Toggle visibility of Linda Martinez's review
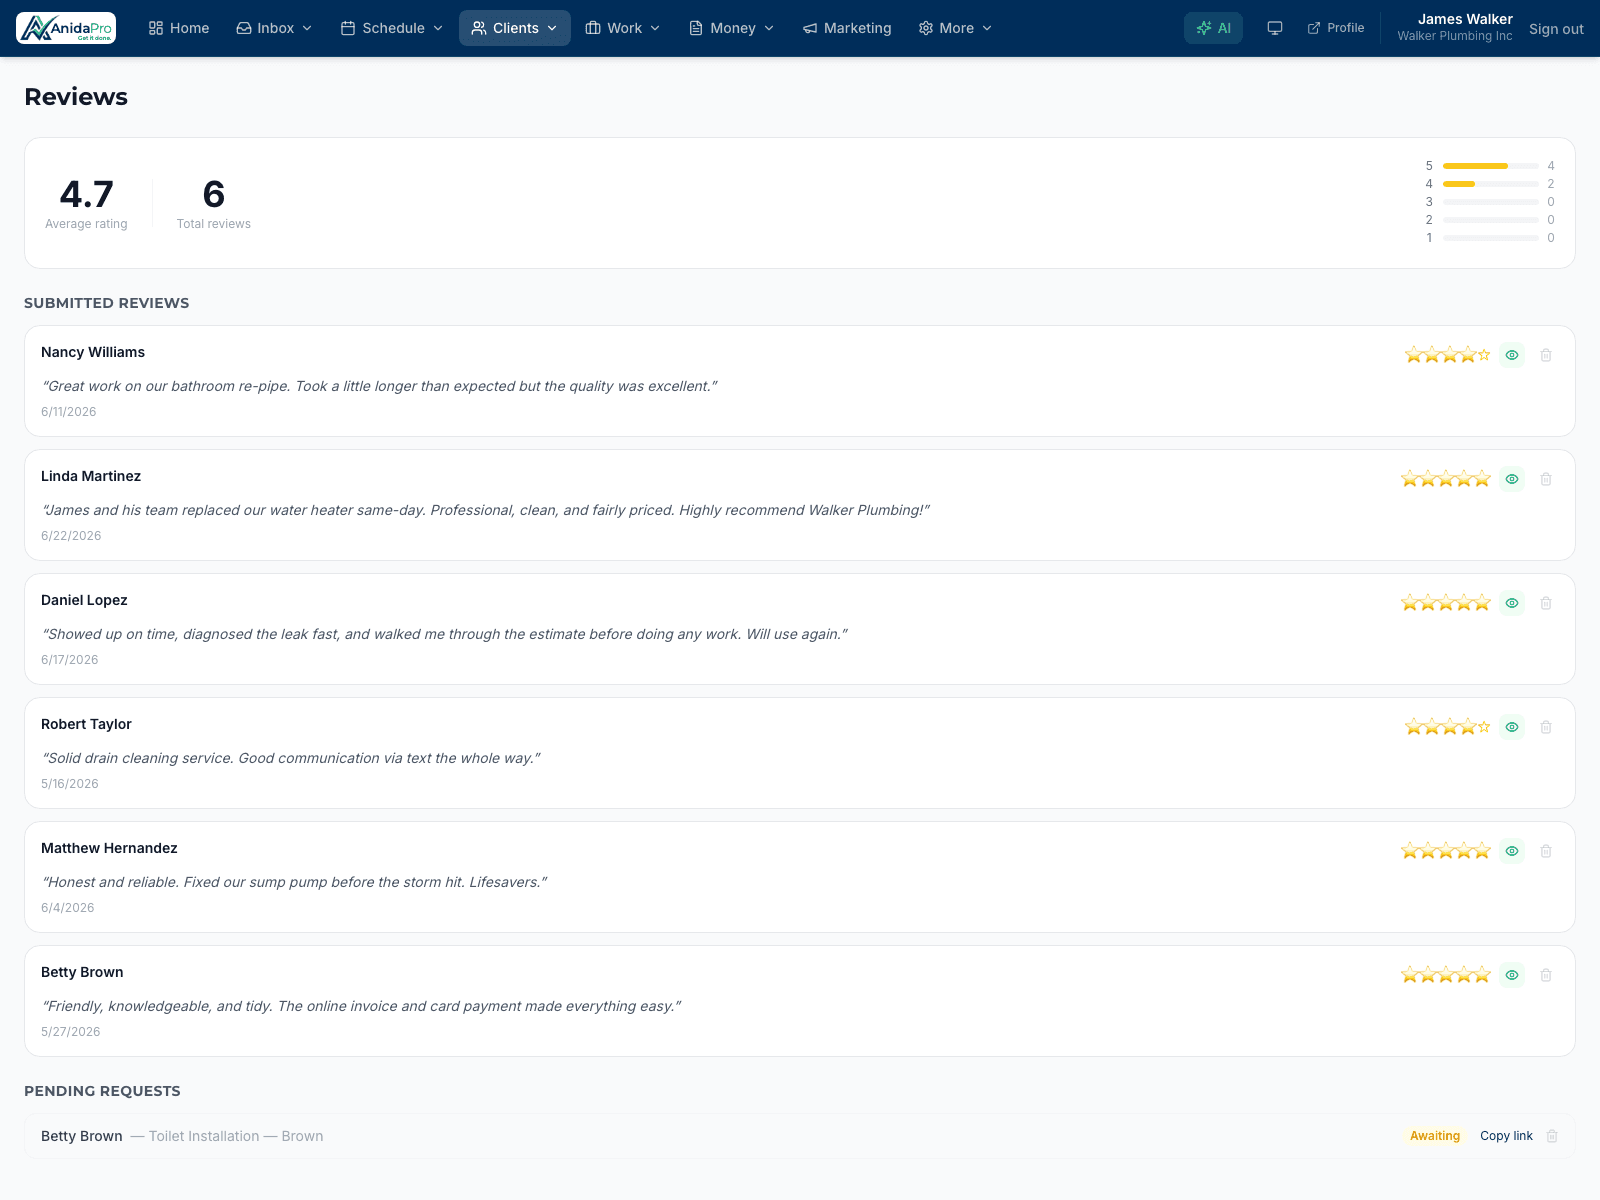This screenshot has width=1600, height=1200. (1512, 479)
